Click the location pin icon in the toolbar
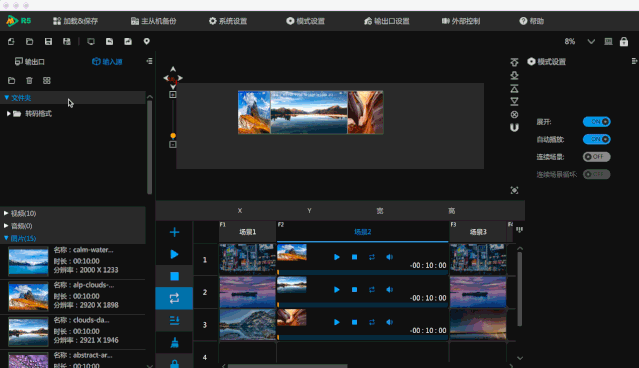 (x=147, y=42)
